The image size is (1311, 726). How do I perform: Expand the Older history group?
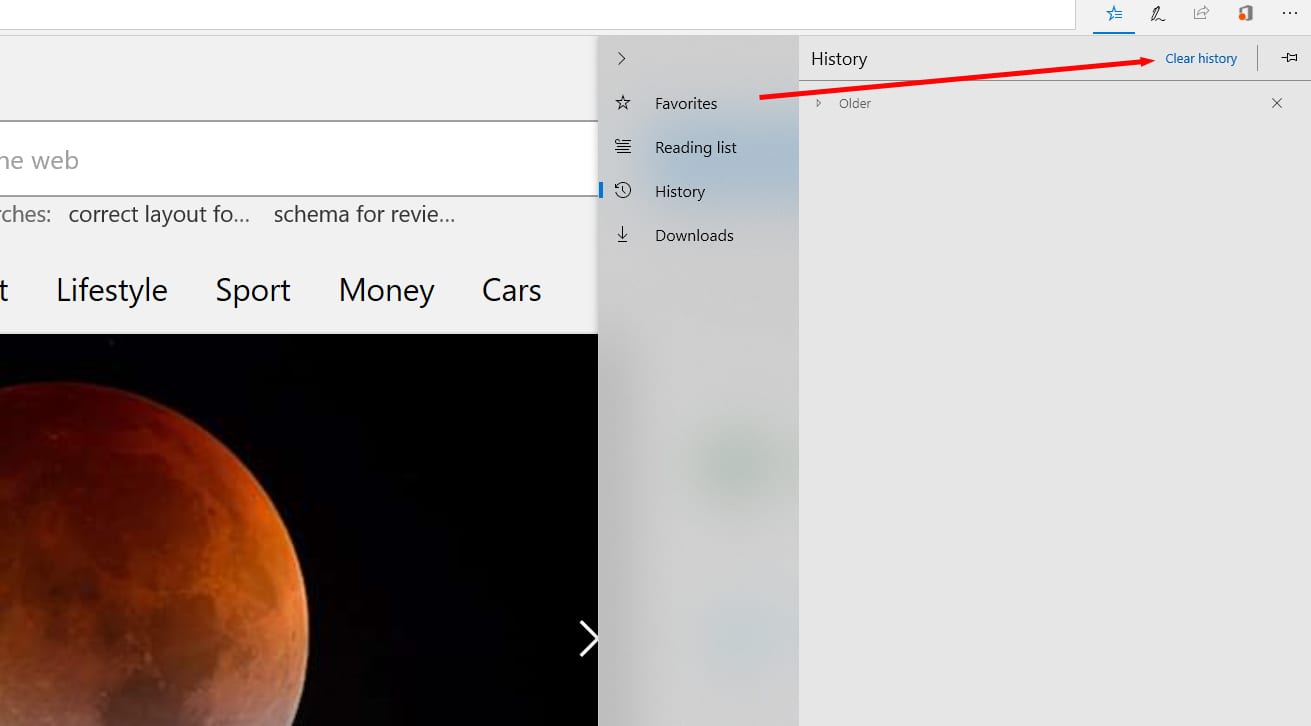818,103
